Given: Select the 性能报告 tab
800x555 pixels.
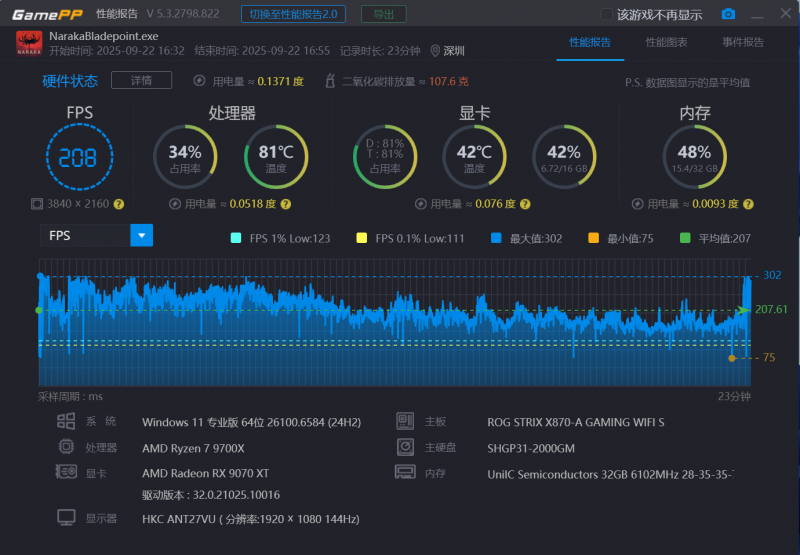Looking at the screenshot, I should point(590,42).
